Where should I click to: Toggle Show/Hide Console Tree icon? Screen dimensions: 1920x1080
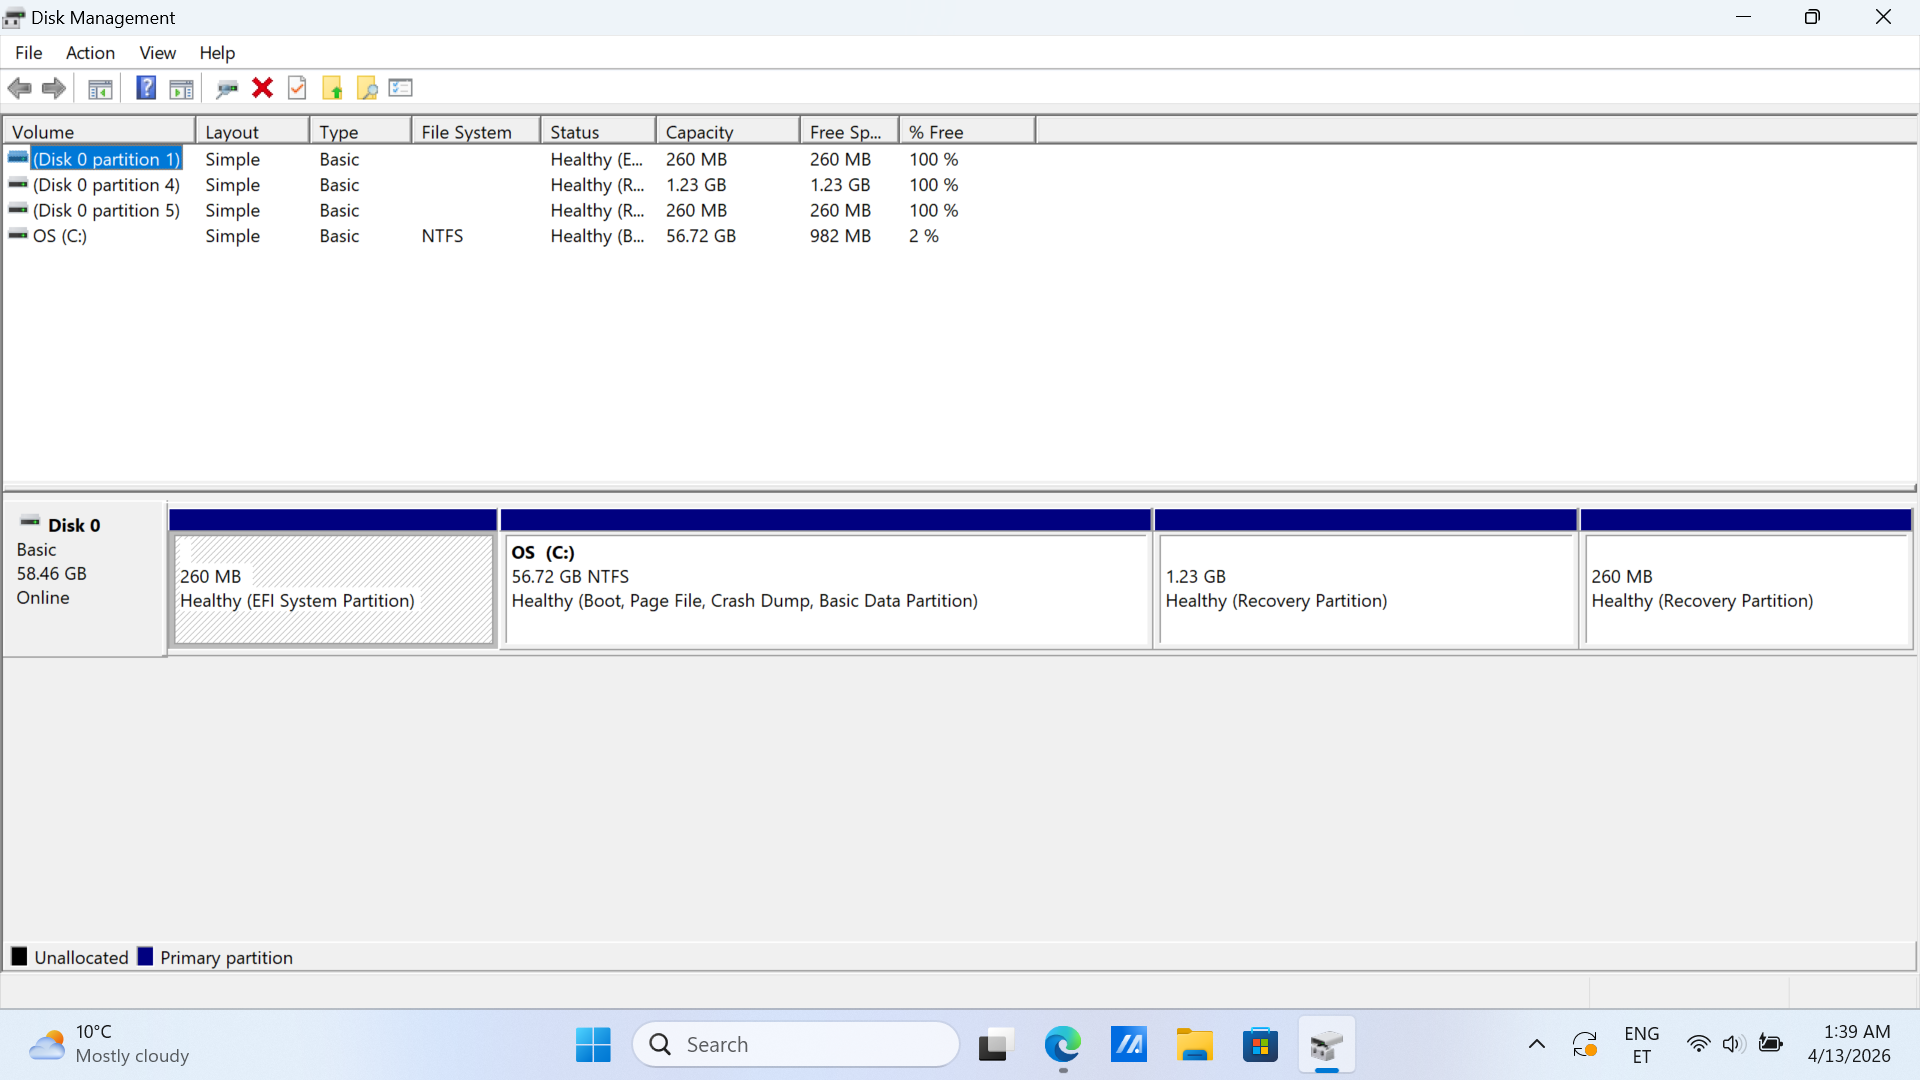[100, 89]
